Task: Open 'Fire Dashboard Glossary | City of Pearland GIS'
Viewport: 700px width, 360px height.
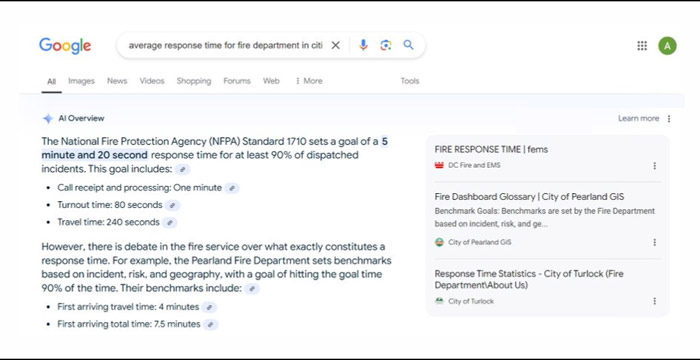Action: (529, 197)
